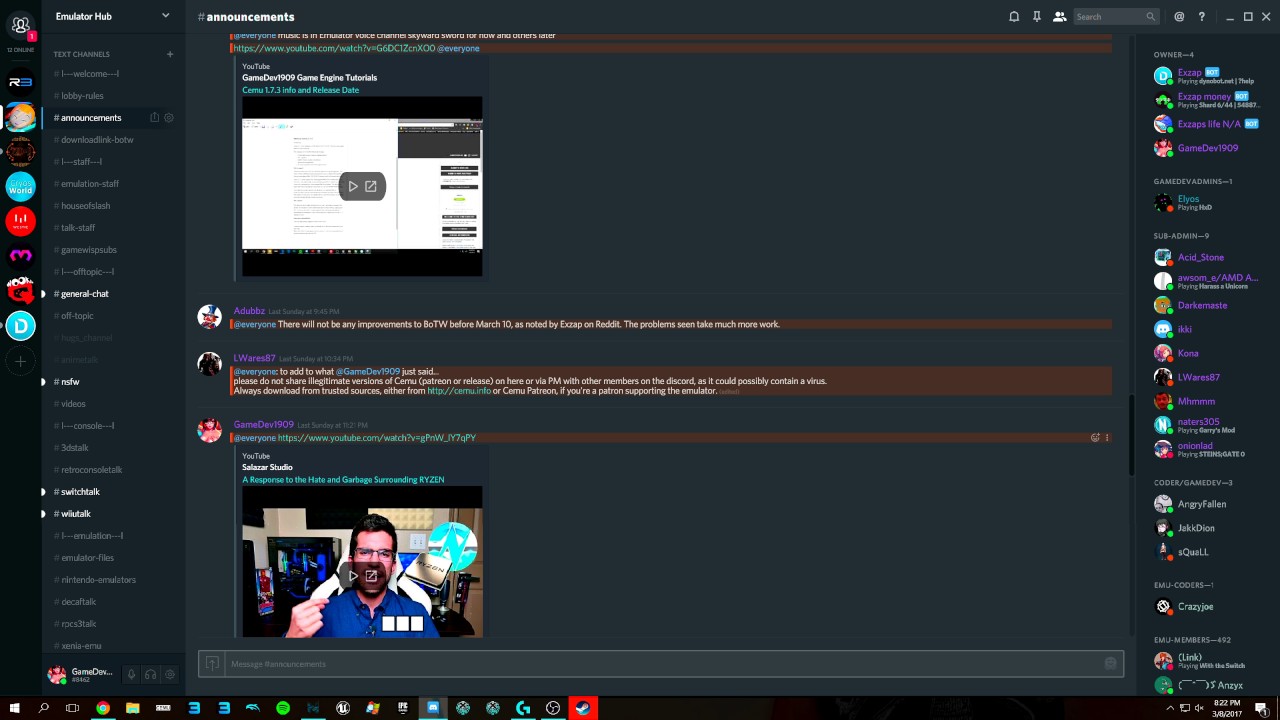The width and height of the screenshot is (1280, 720).
Task: Go to the wiiutalk channel
Action: coord(76,514)
